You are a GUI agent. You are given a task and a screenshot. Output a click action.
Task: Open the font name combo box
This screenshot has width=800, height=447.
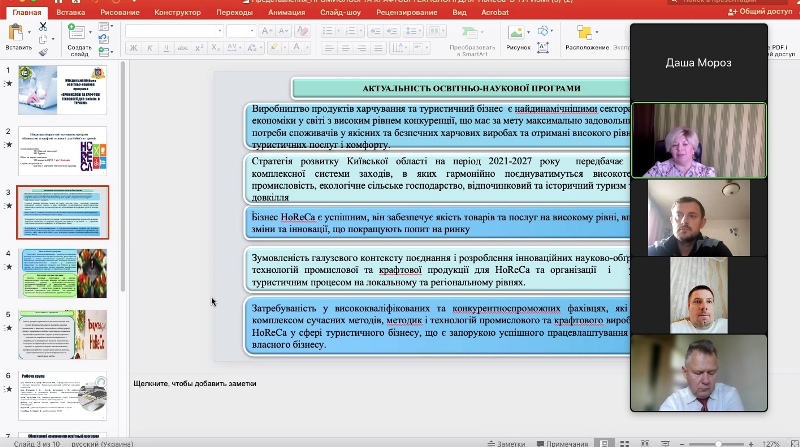pyautogui.click(x=170, y=31)
